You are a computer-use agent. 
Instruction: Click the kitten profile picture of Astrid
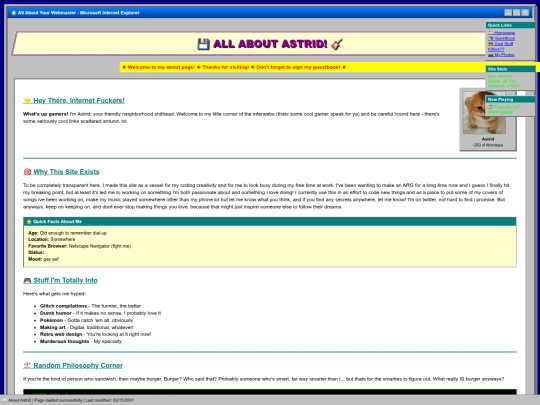(x=484, y=113)
